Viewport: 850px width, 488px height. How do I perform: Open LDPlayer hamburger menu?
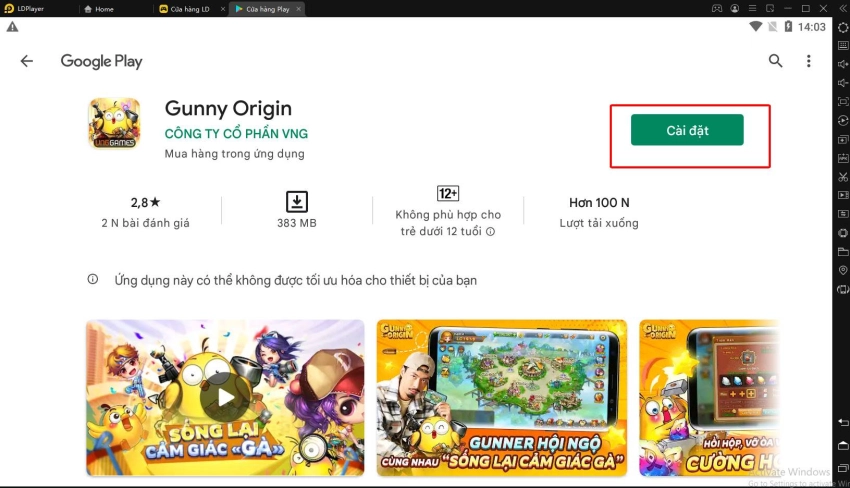point(752,9)
